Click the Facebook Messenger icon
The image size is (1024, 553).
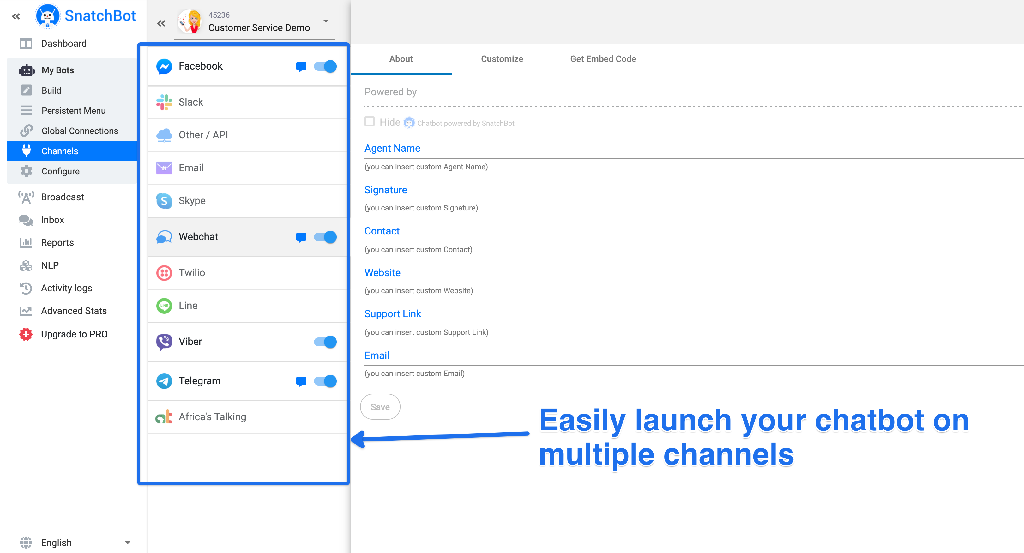[164, 67]
